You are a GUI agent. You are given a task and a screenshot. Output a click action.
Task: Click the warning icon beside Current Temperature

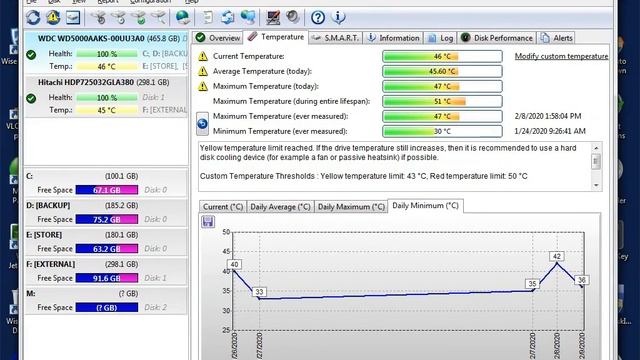click(203, 56)
